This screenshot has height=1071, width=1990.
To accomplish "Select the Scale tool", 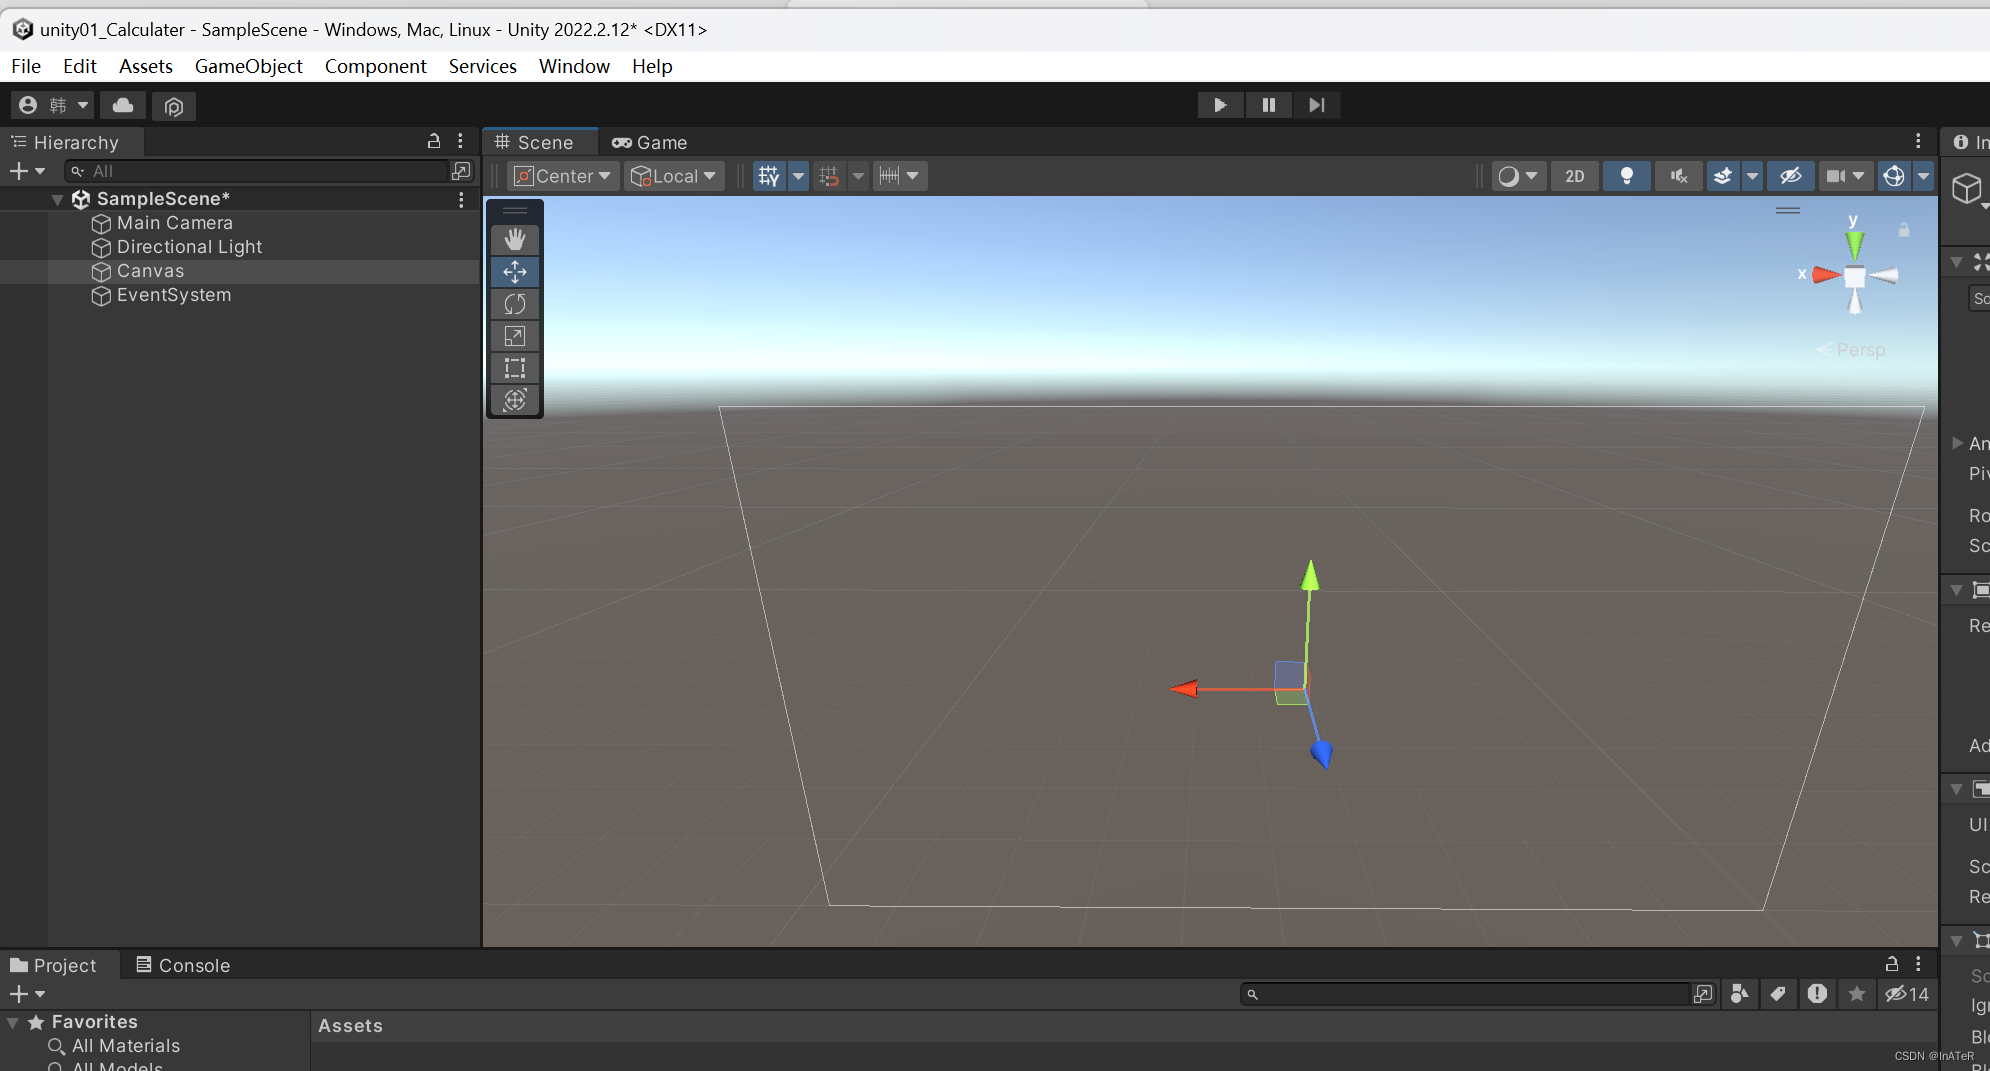I will [515, 336].
